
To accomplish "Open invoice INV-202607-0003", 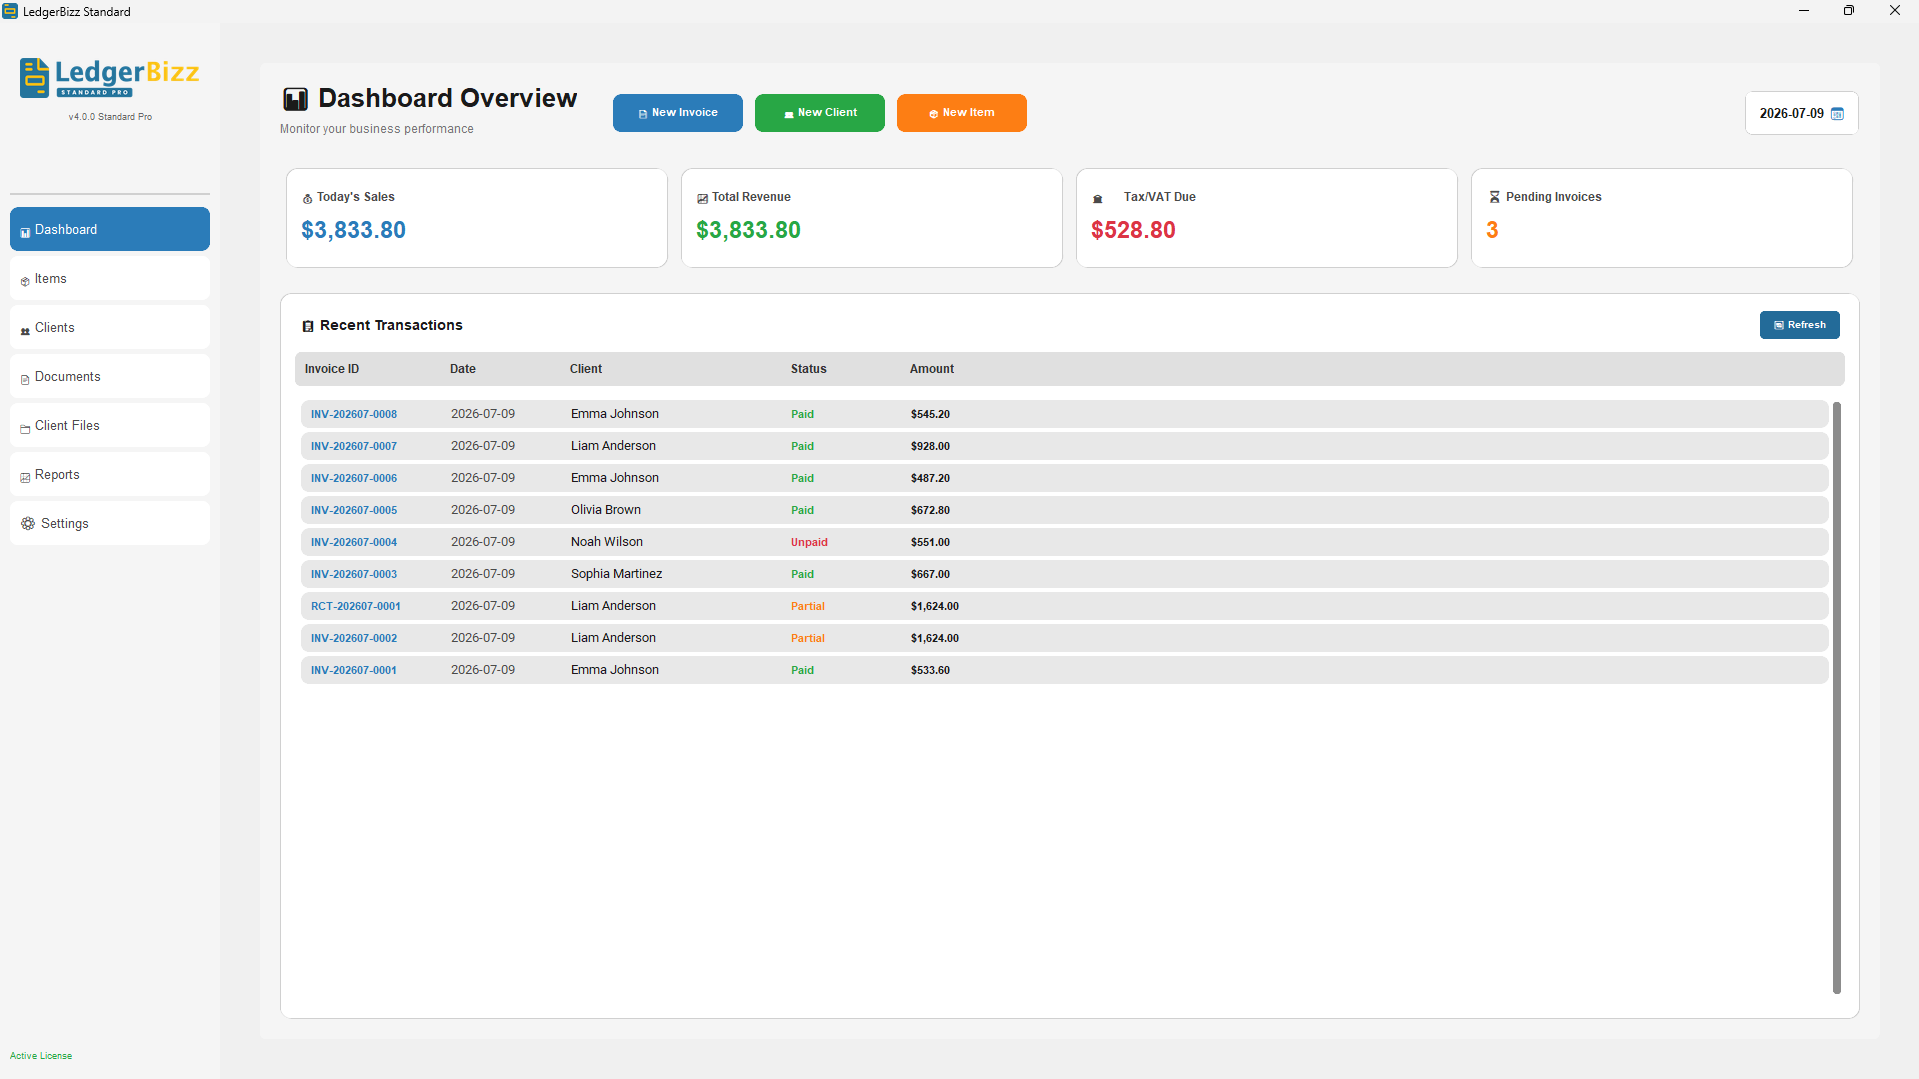I will click(x=354, y=574).
